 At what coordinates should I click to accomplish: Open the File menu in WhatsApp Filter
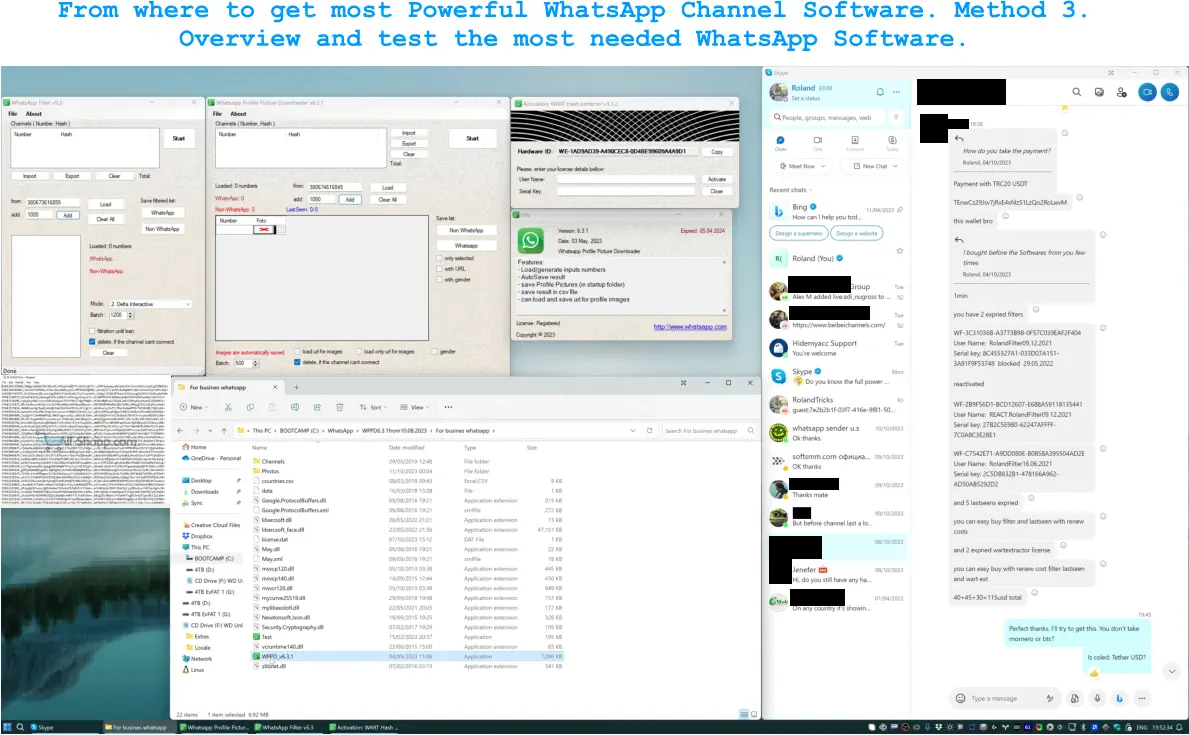pos(14,113)
